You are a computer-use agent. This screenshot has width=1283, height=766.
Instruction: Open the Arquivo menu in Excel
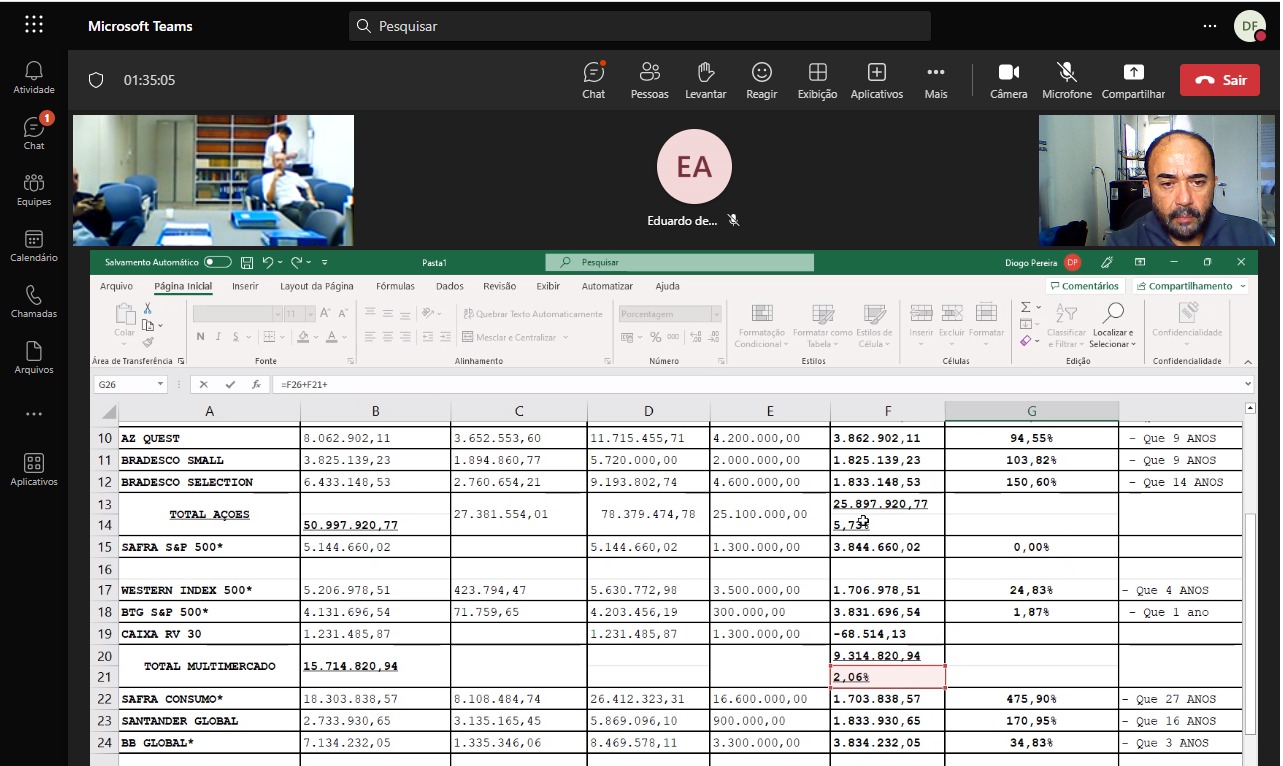point(116,286)
